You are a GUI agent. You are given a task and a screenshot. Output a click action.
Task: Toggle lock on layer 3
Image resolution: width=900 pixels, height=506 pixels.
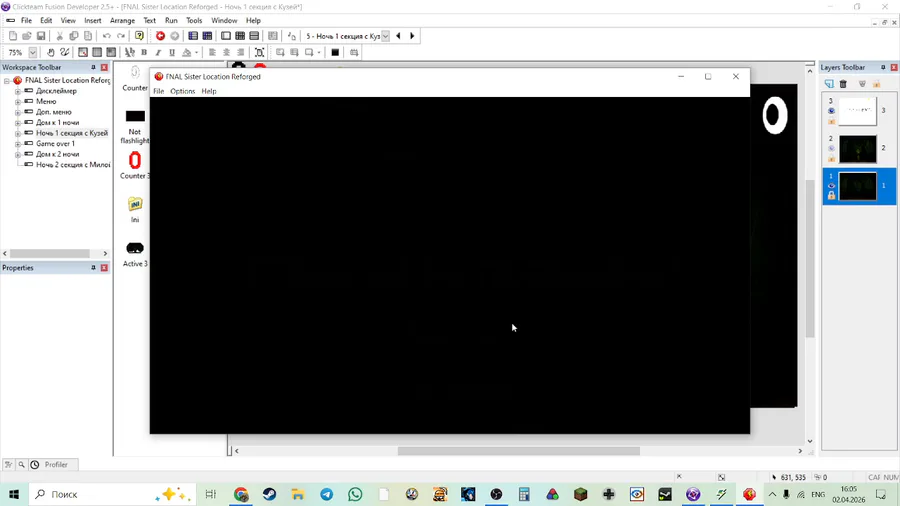[x=831, y=120]
